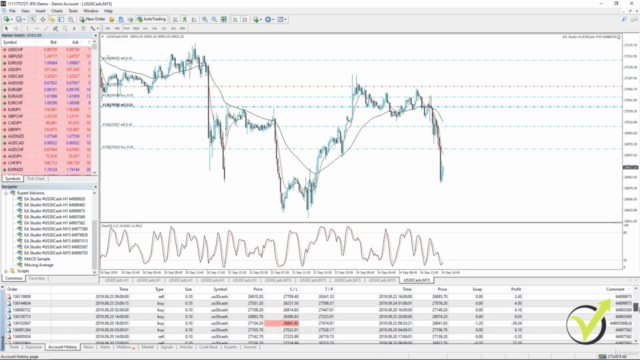This screenshot has width=640, height=360.
Task: Click the Zoom In magnifier icon
Action: click(205, 19)
